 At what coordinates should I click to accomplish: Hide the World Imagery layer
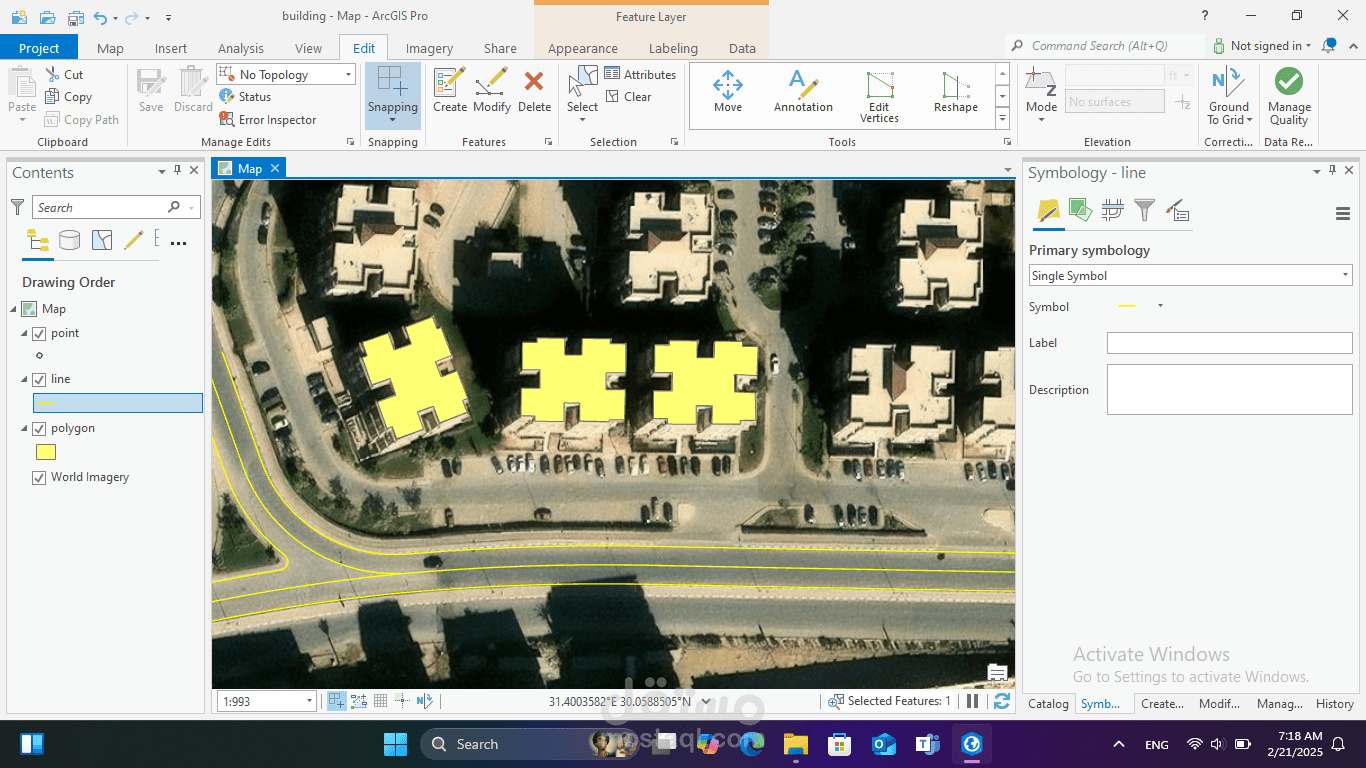pyautogui.click(x=39, y=477)
